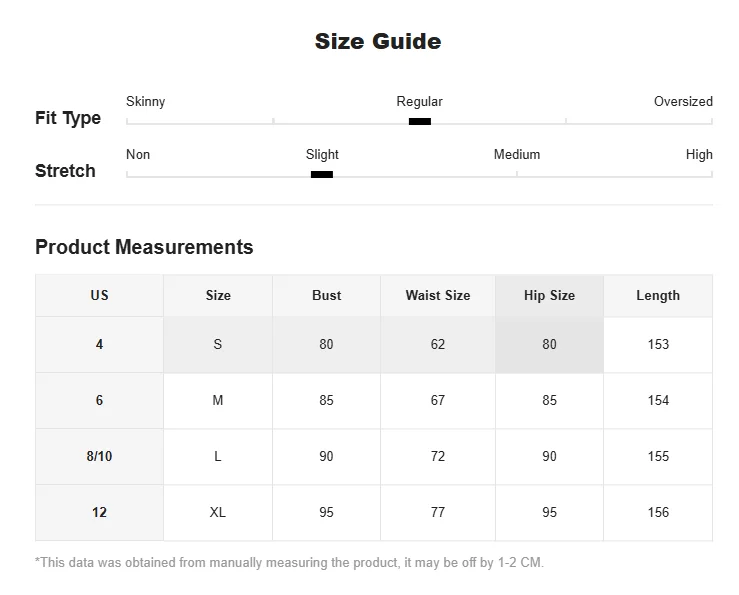The width and height of the screenshot is (739, 595).
Task: Click the Slight stretch label
Action: 322,154
